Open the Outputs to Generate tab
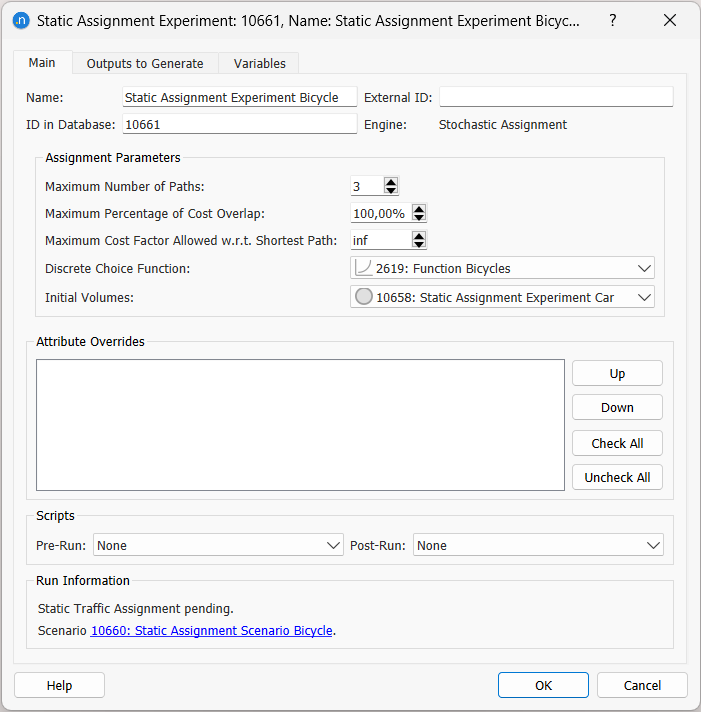Image resolution: width=701 pixels, height=712 pixels. click(x=145, y=64)
